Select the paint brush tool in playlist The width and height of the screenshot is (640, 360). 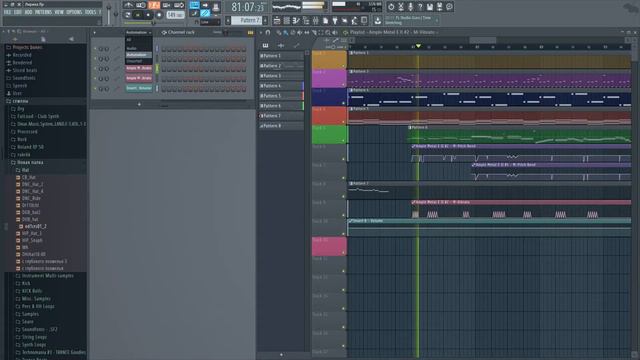click(x=286, y=32)
